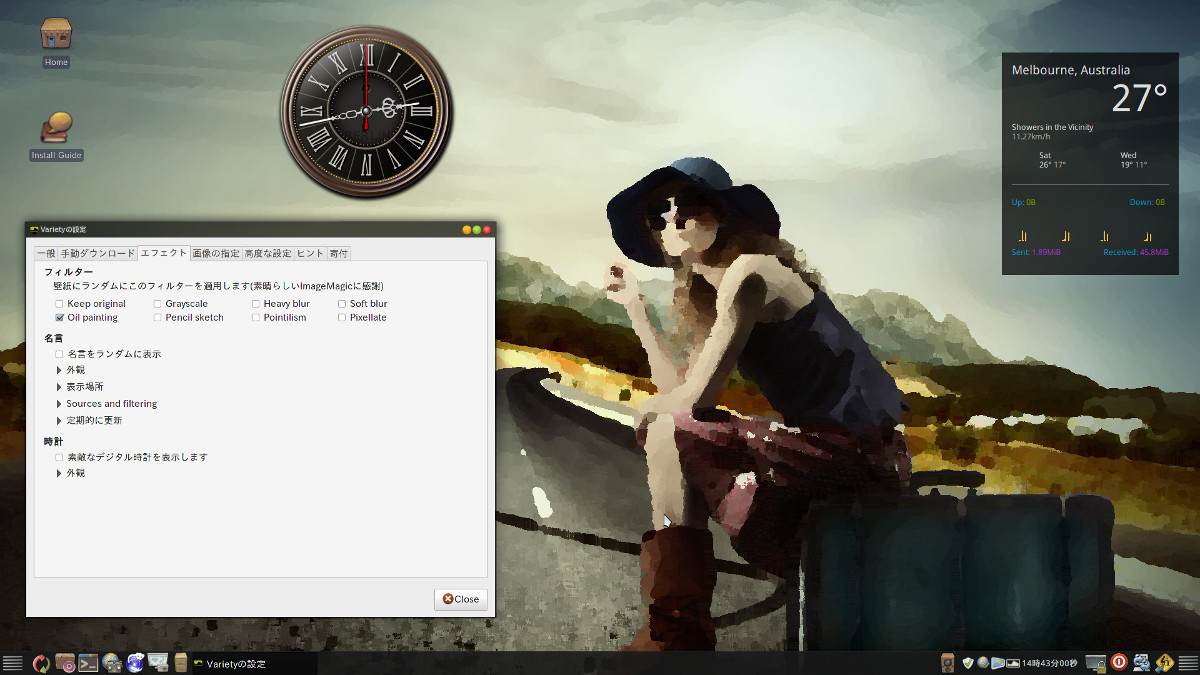1200x675 pixels.
Task: Minimize Variety settings with orange title button
Action: coord(467,230)
